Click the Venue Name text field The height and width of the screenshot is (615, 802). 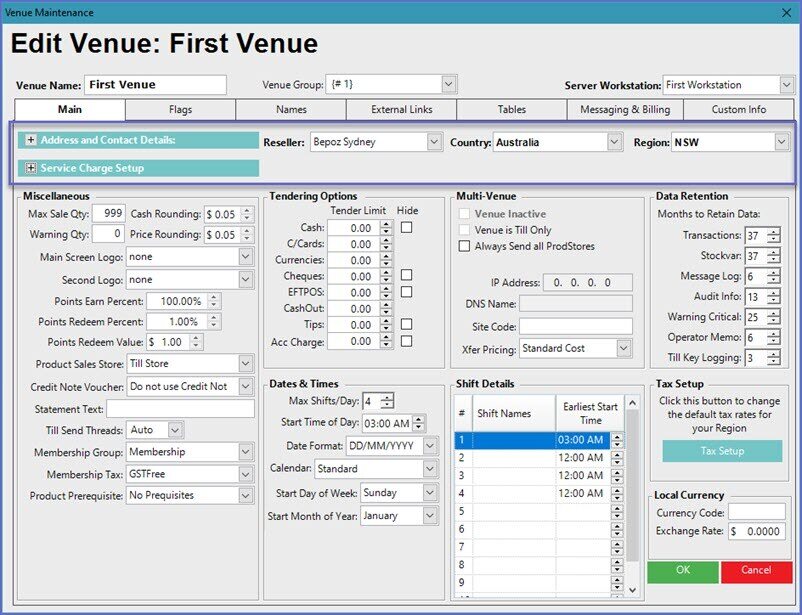155,85
